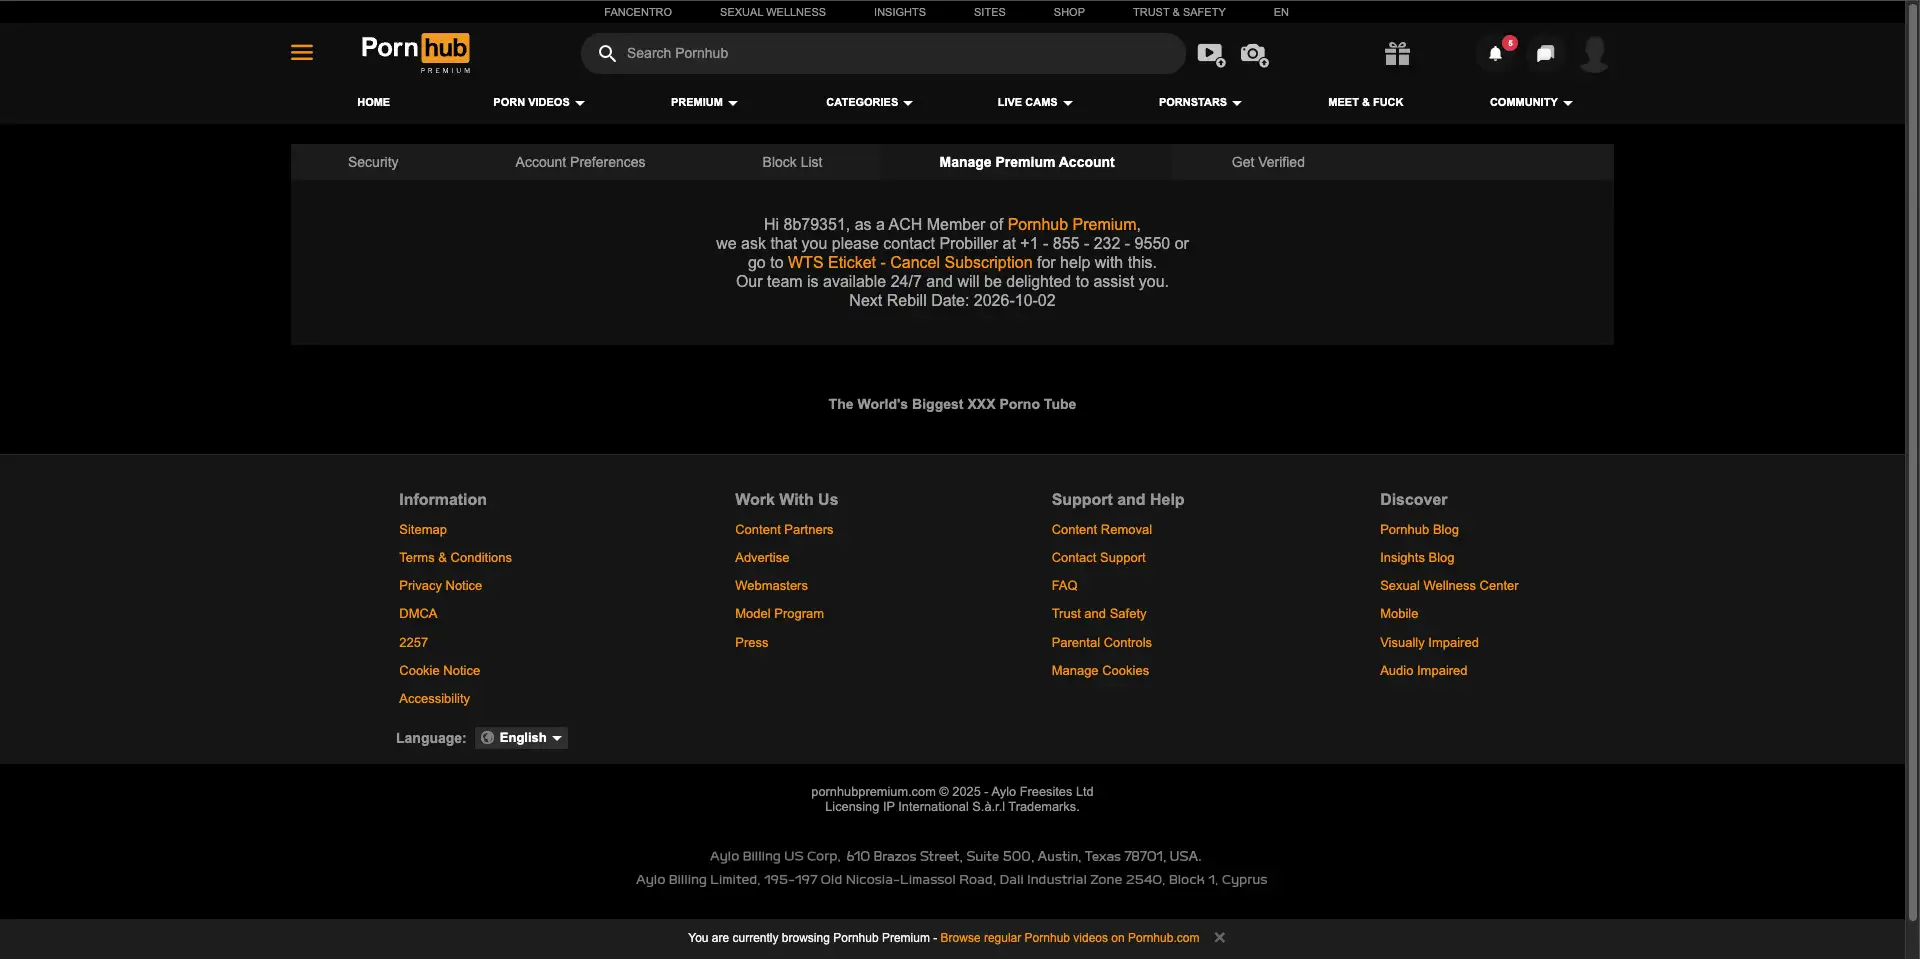Switch to the Security tab
The image size is (1920, 959).
point(373,163)
